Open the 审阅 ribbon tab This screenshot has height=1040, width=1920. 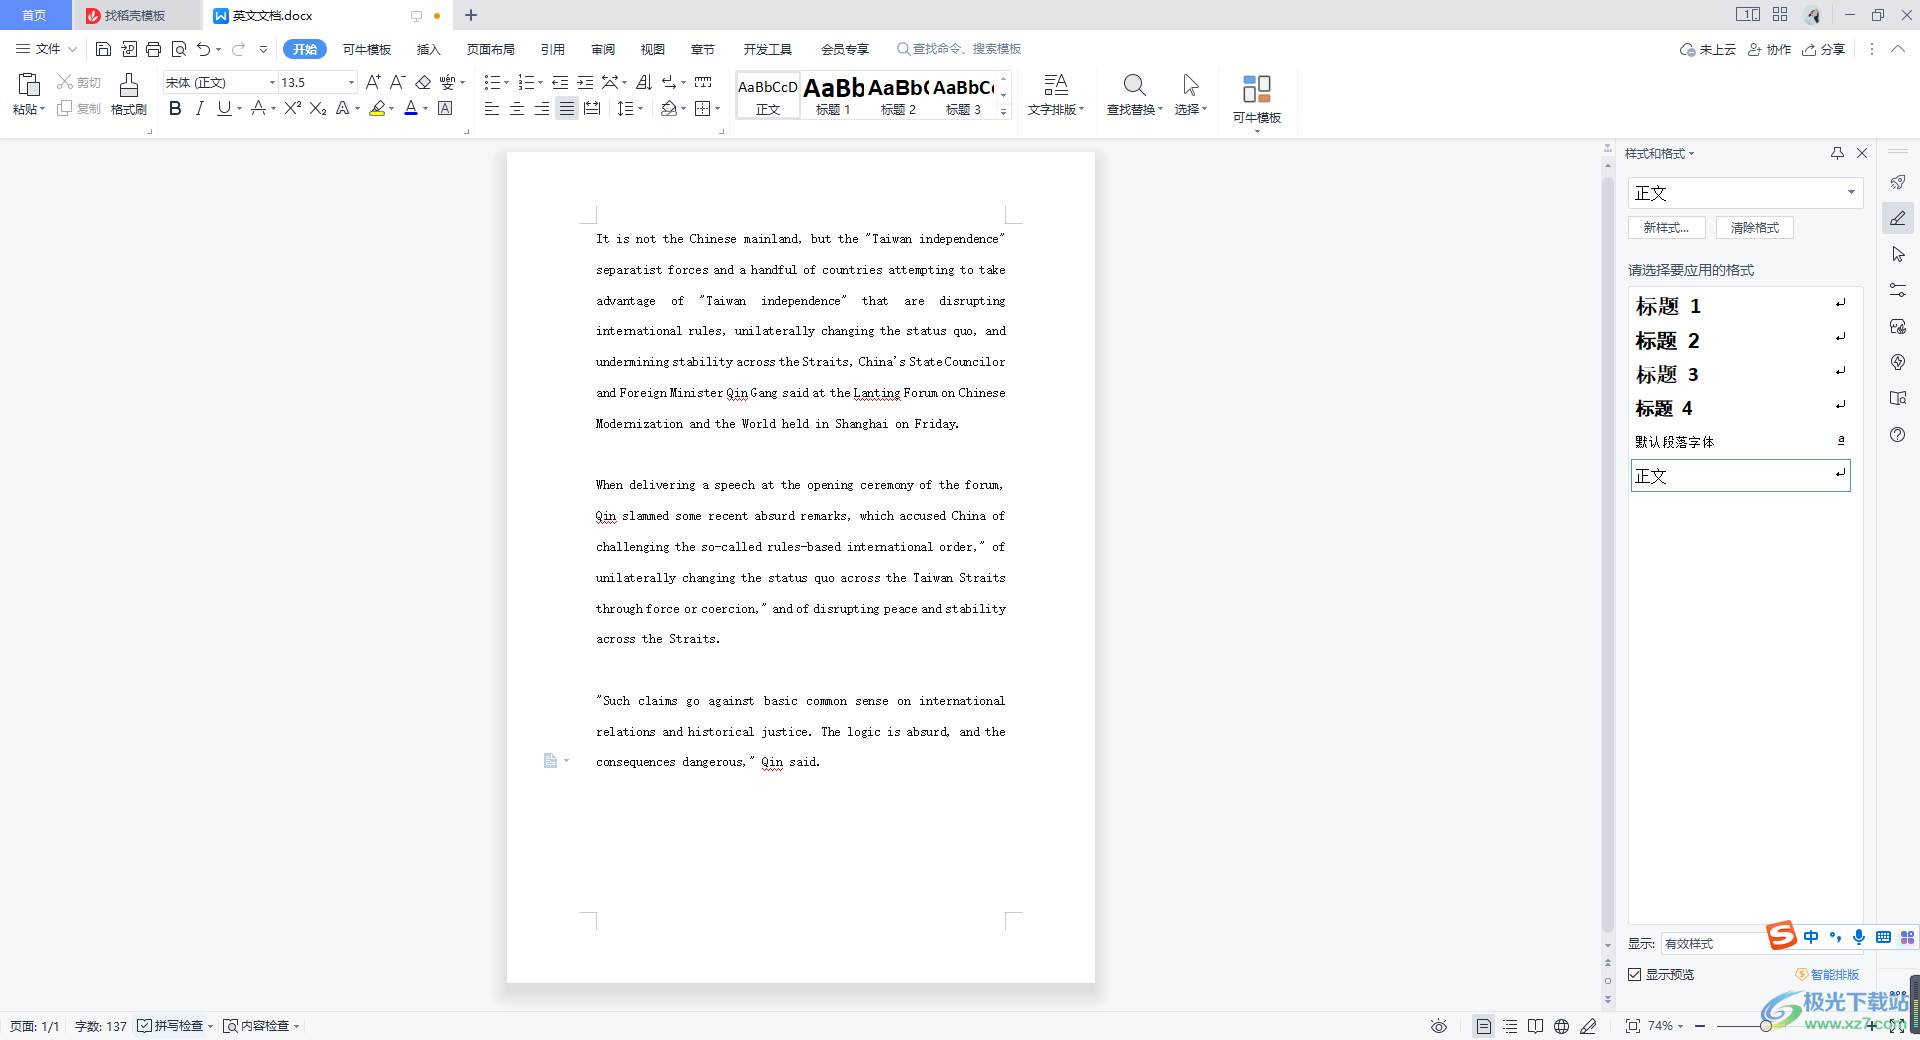point(603,49)
